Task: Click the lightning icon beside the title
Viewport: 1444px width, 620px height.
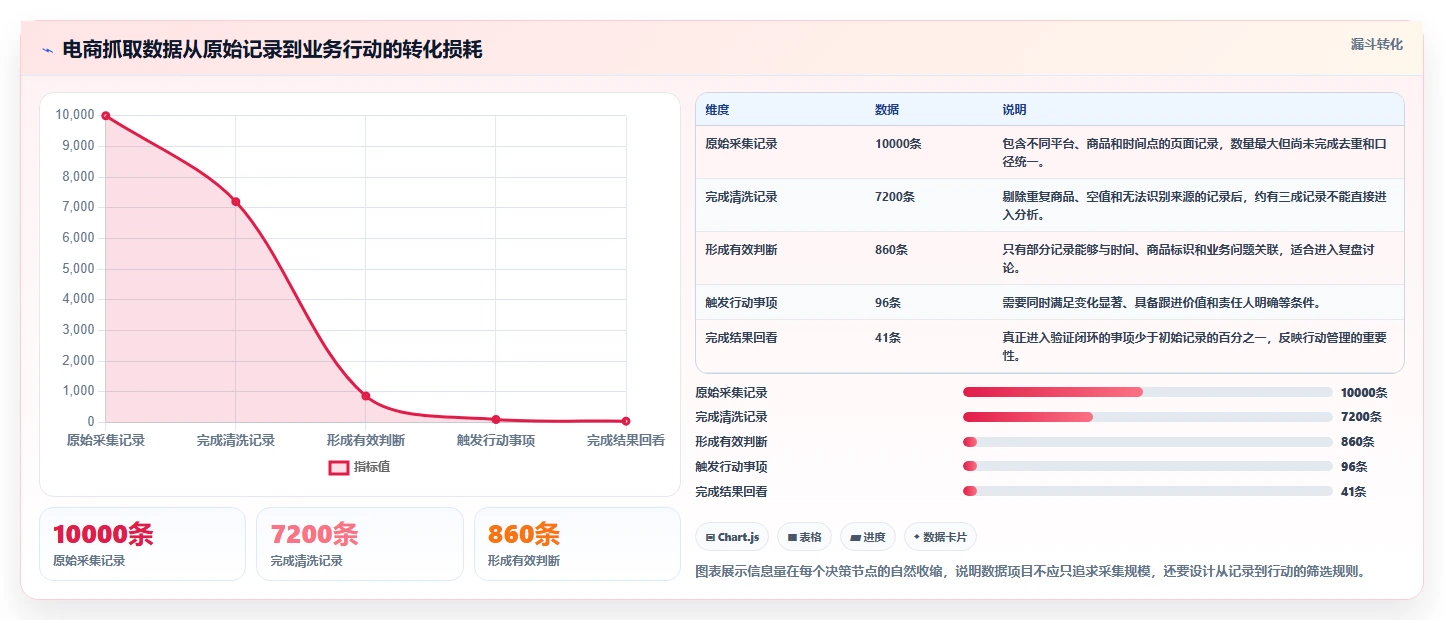Action: [47, 50]
